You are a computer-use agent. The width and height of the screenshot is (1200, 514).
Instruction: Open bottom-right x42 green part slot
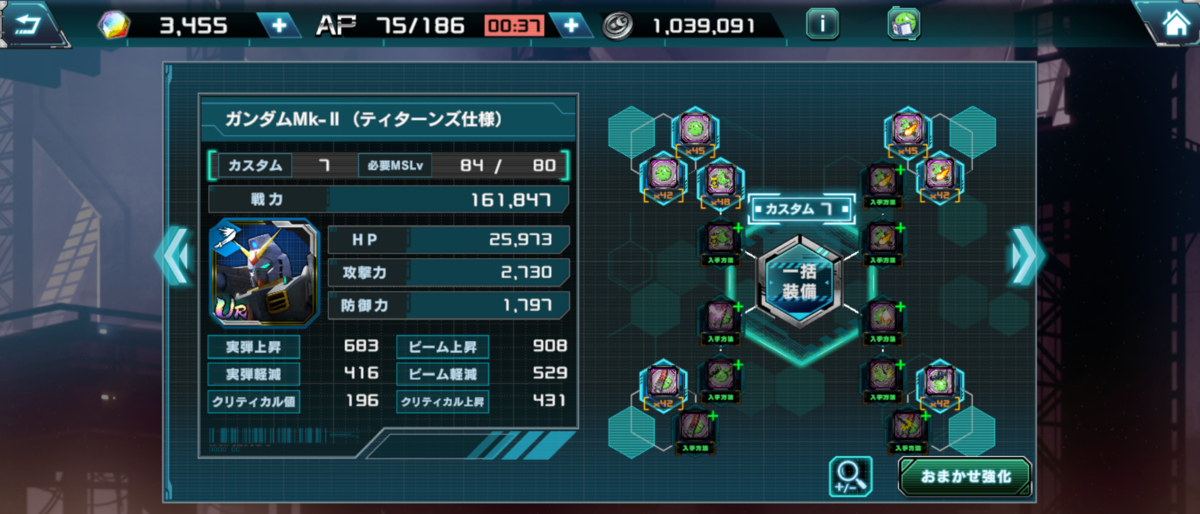tap(939, 384)
